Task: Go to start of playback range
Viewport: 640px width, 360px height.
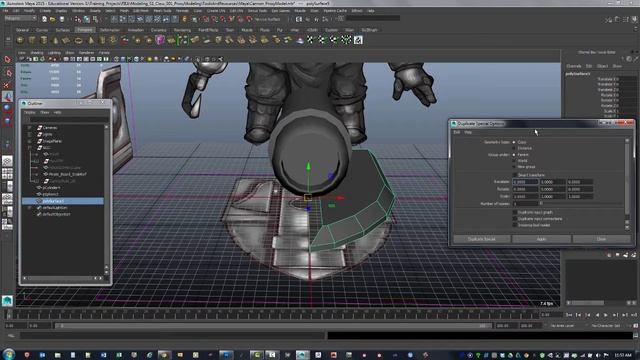Action: [569, 315]
